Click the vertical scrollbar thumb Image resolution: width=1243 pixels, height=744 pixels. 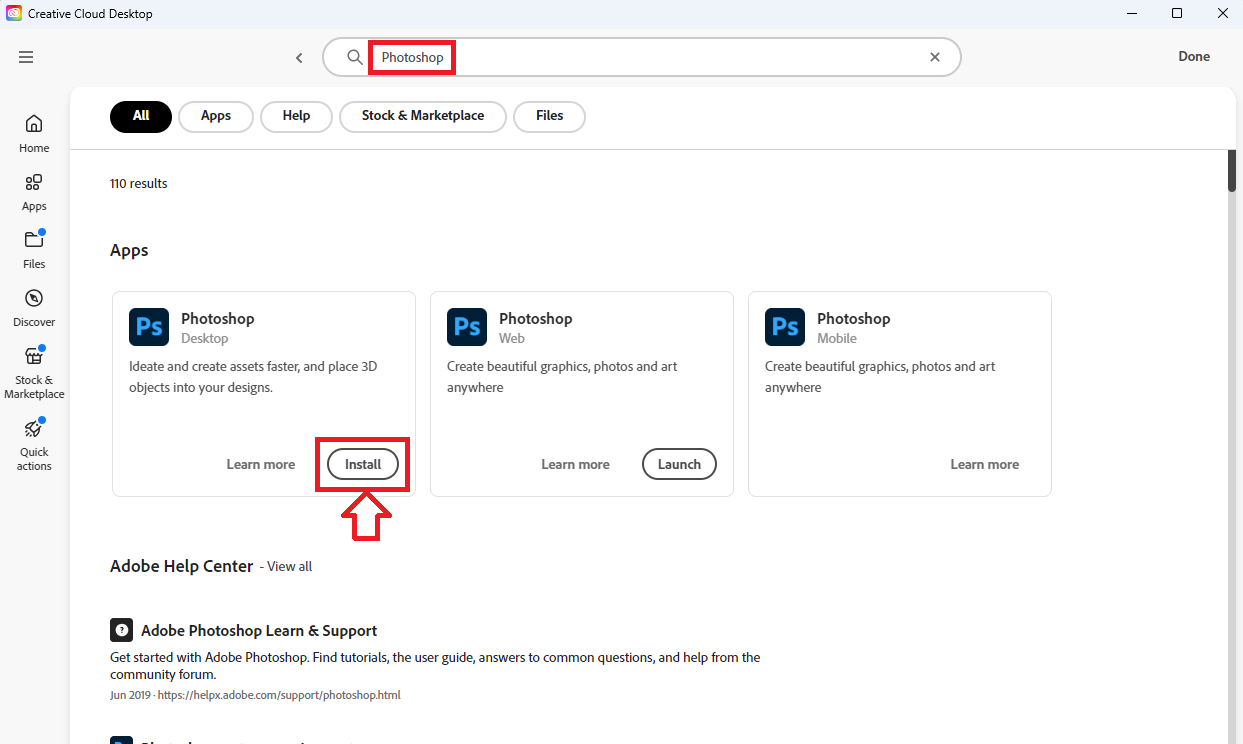(x=1232, y=170)
